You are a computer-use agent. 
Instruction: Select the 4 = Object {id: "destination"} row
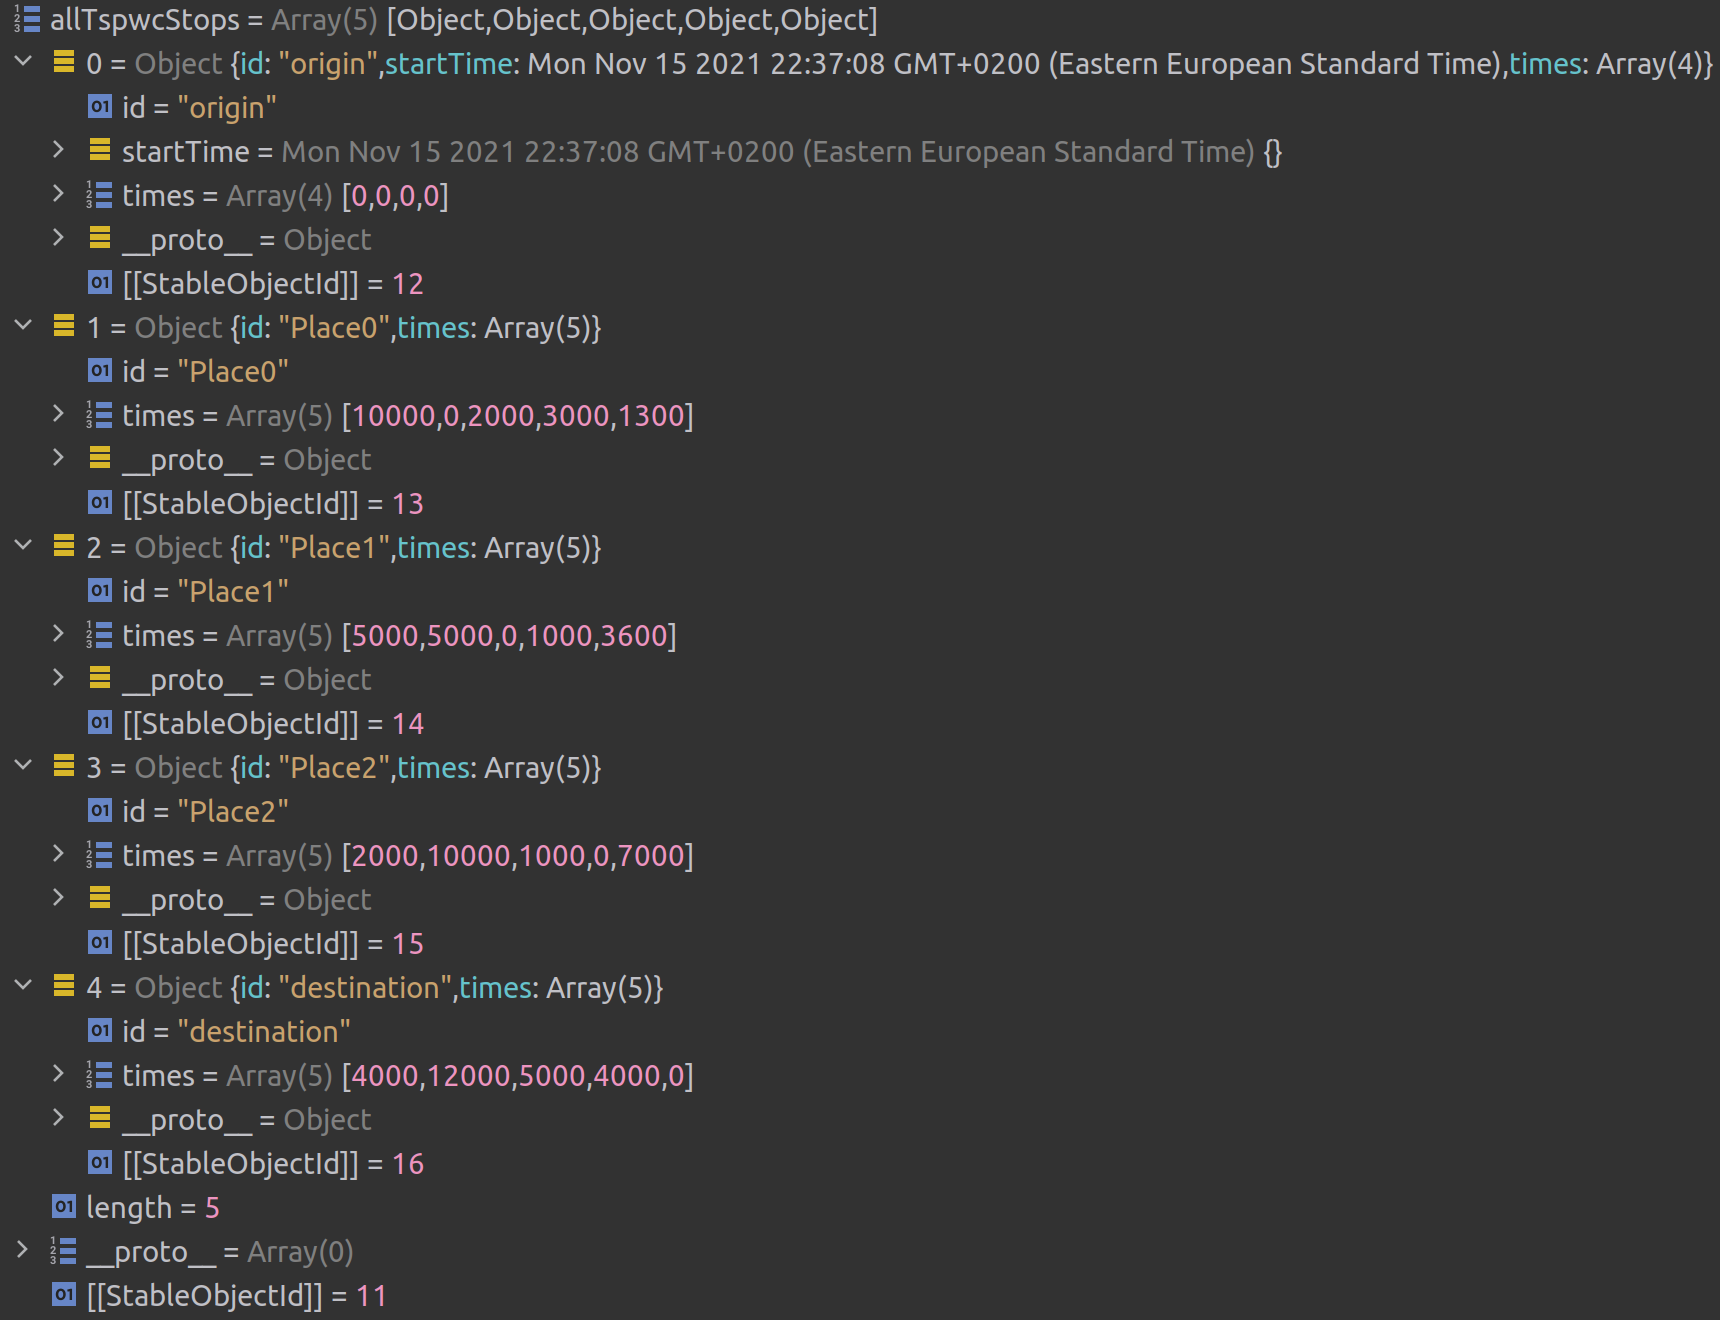pos(860,987)
